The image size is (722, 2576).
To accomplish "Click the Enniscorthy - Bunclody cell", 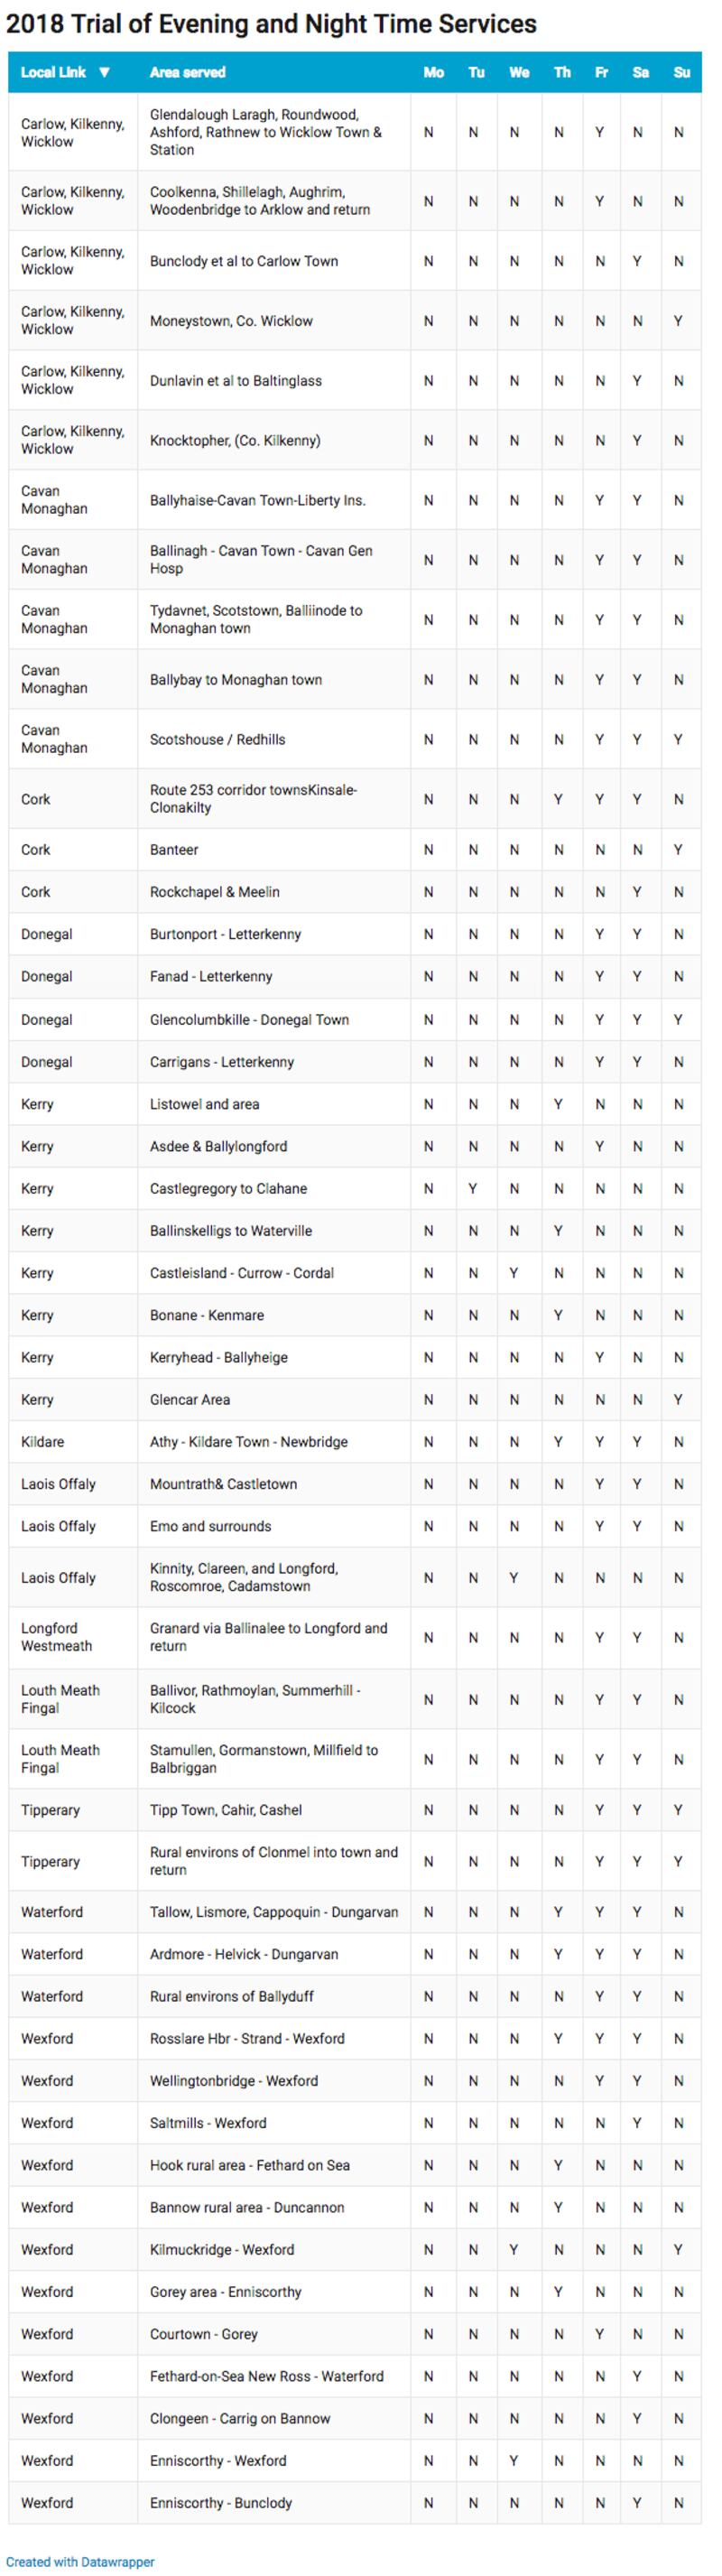I will 221,2503.
